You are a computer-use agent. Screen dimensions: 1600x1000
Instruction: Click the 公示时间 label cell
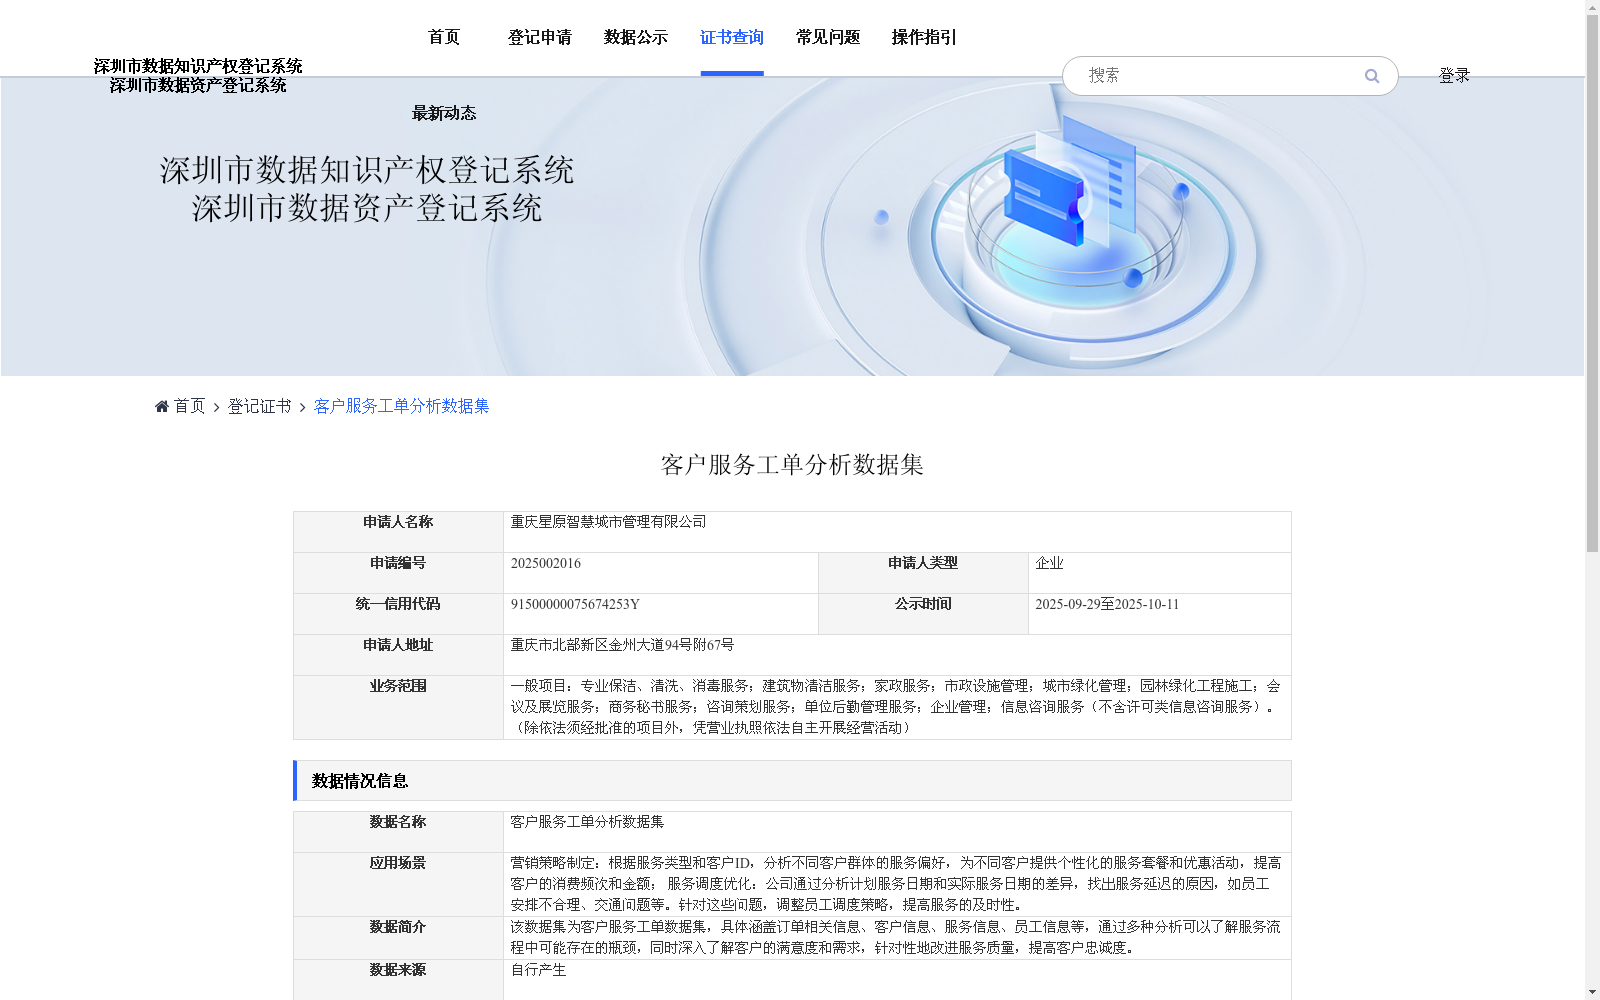[x=923, y=614]
